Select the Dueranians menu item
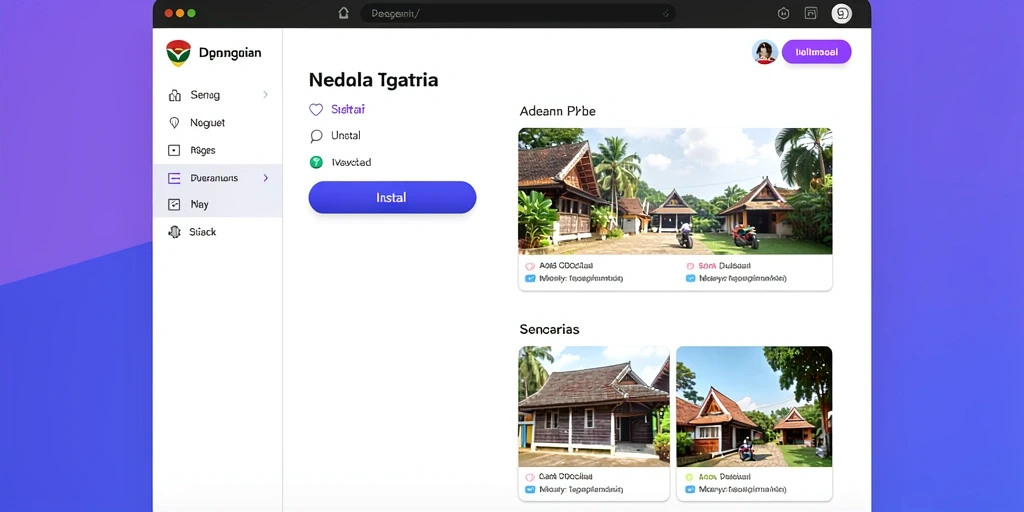 (217, 178)
